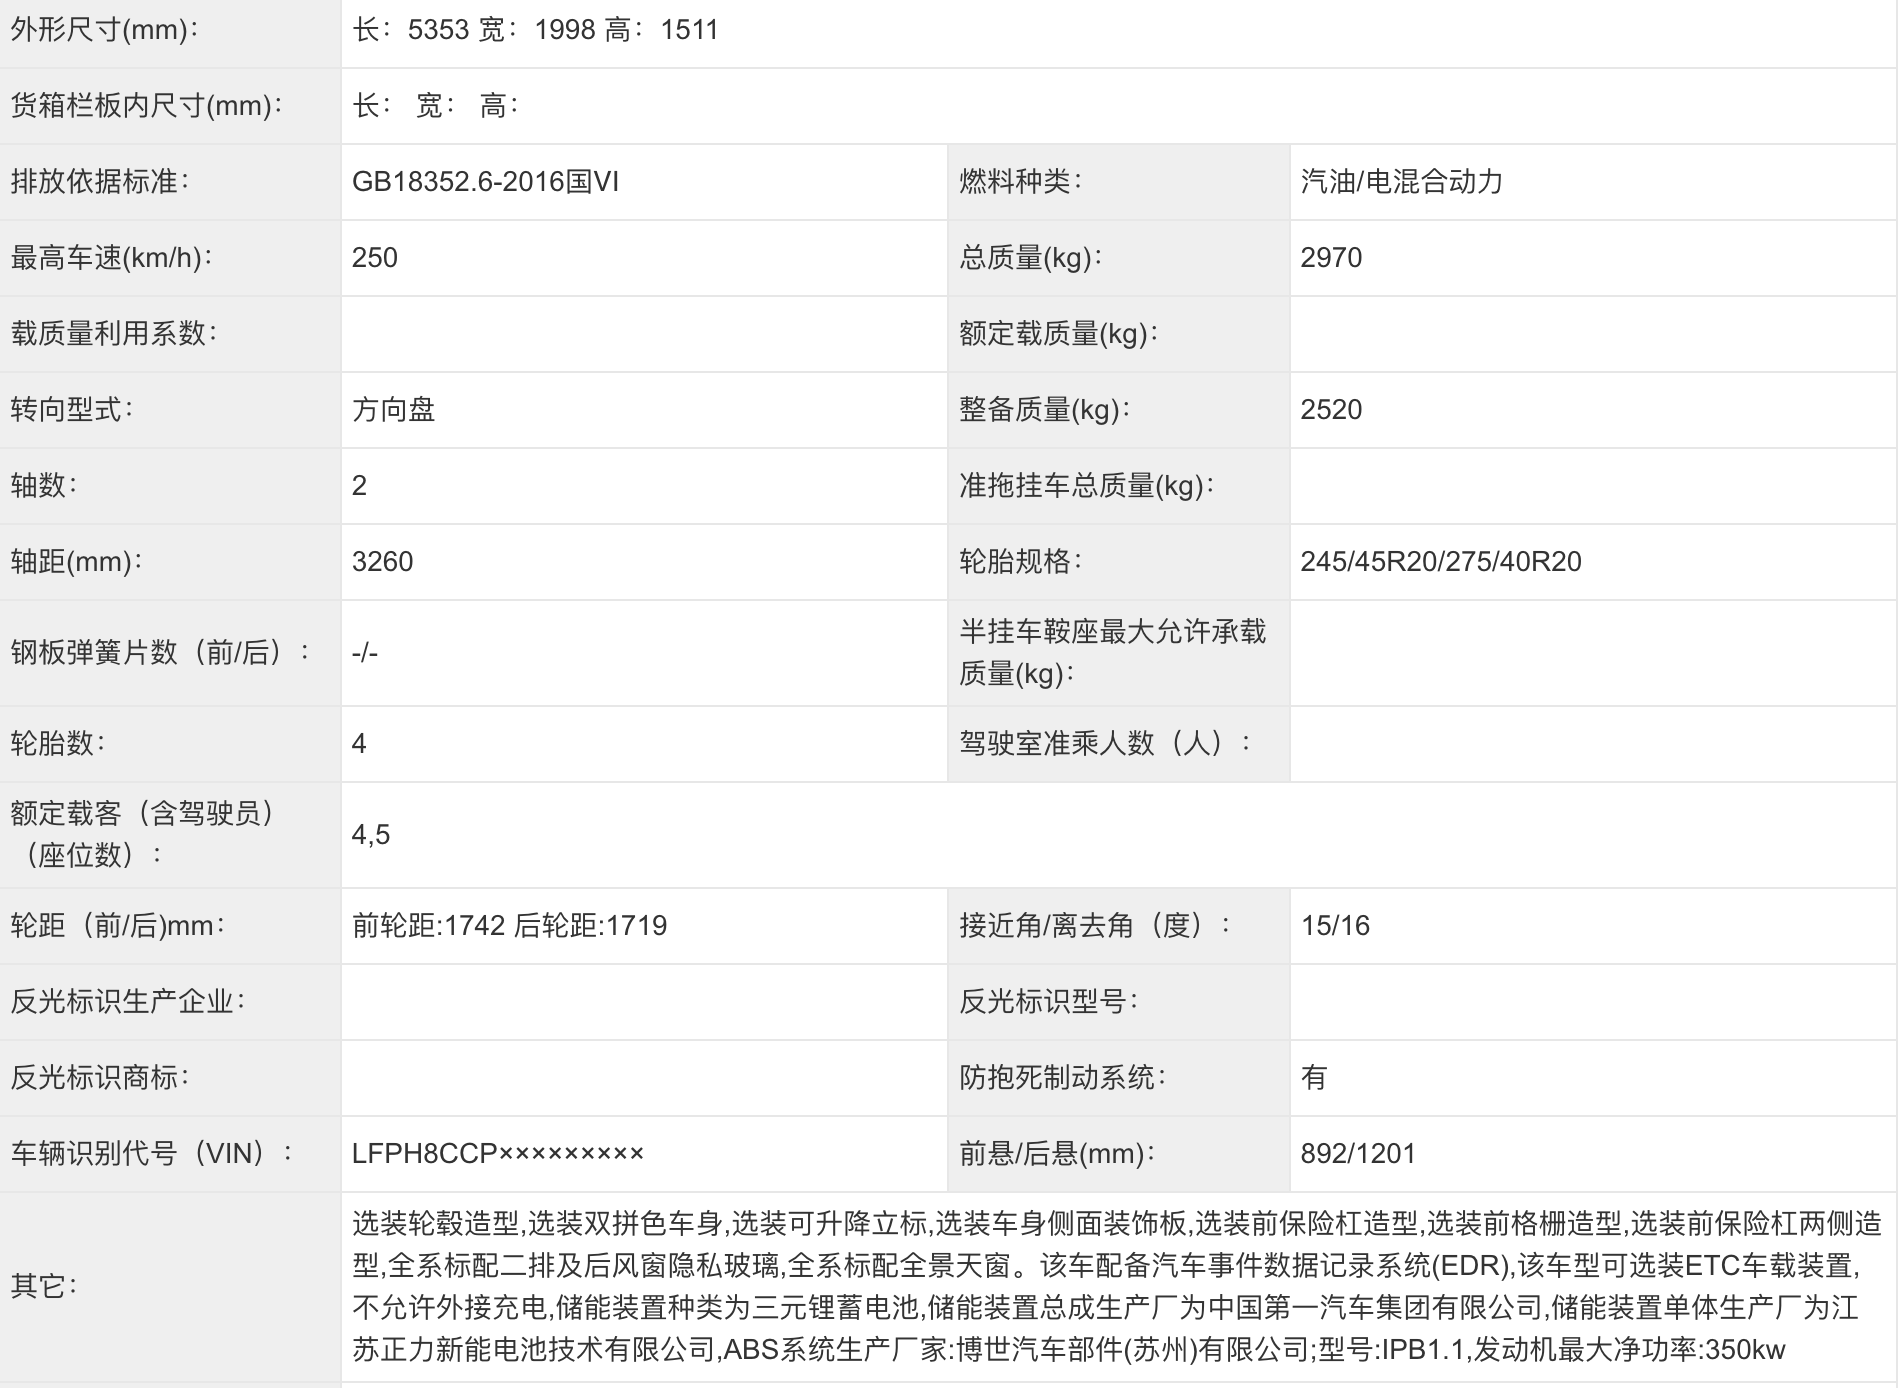1904x1388 pixels.
Task: Click the 最高车速(km/h) label
Action: [111, 258]
